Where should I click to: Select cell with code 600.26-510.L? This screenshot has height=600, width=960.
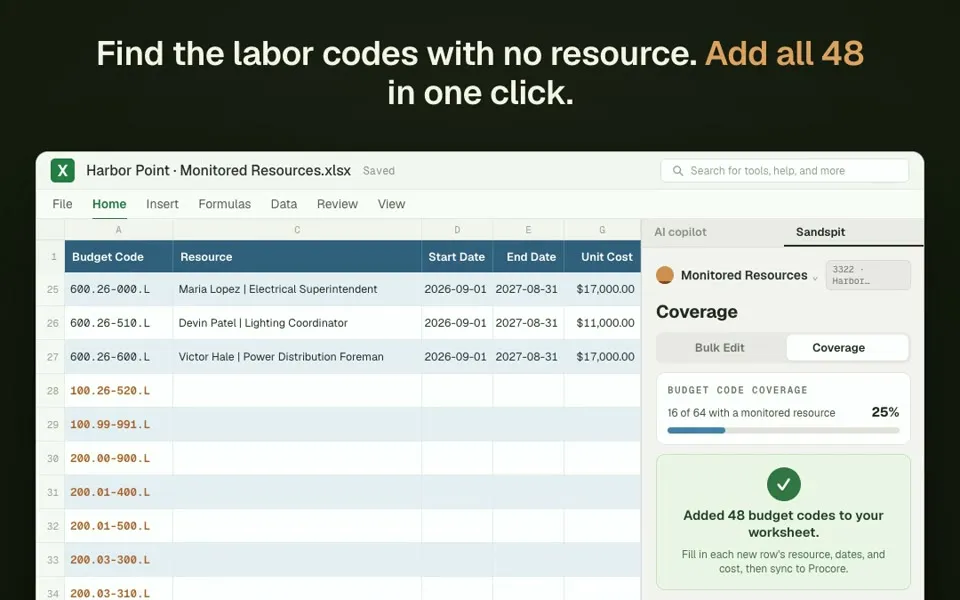pos(119,323)
